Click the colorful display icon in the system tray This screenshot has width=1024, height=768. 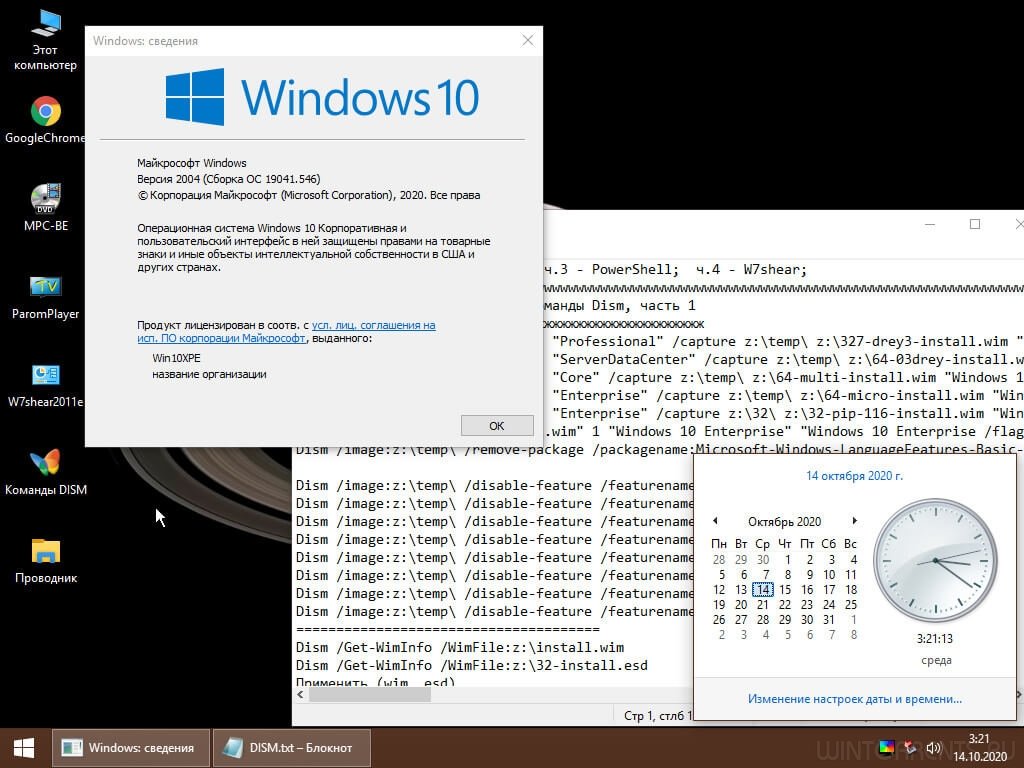click(x=886, y=747)
